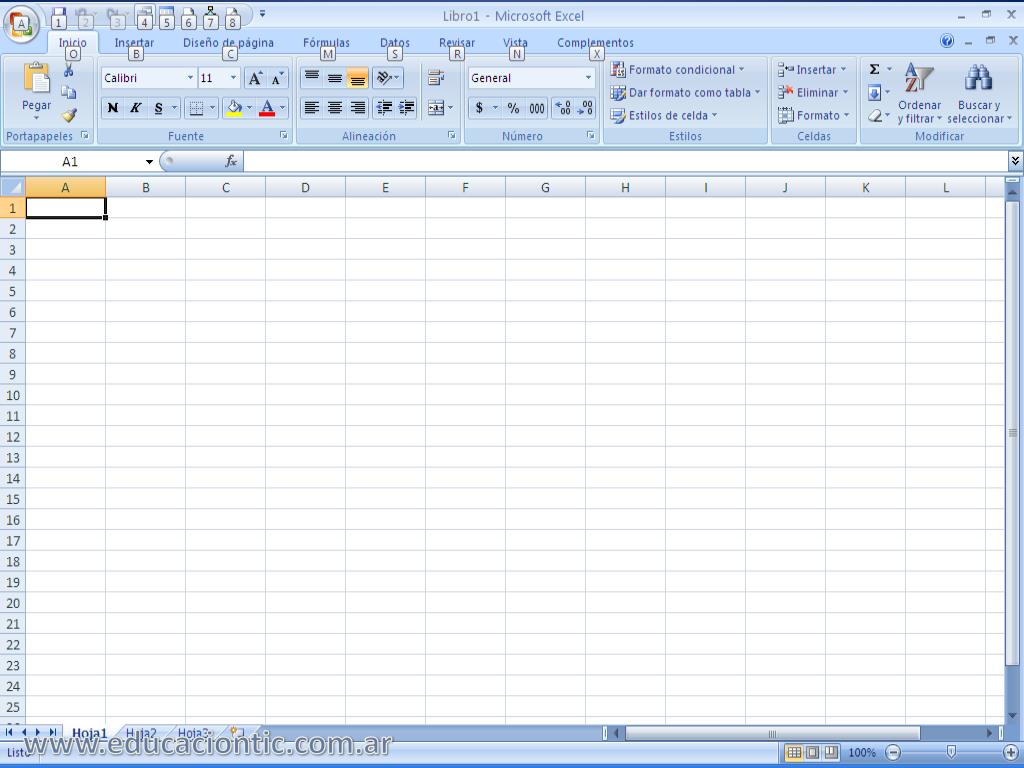Click the orientation text angle icon
The image size is (1024, 768).
point(387,78)
